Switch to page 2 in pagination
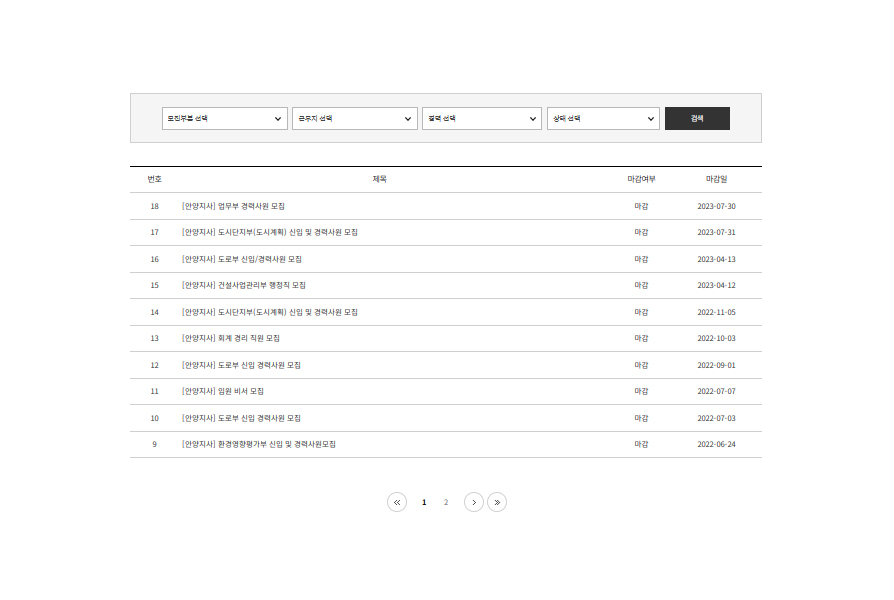Screen dimensions: 894x600 click(x=446, y=502)
